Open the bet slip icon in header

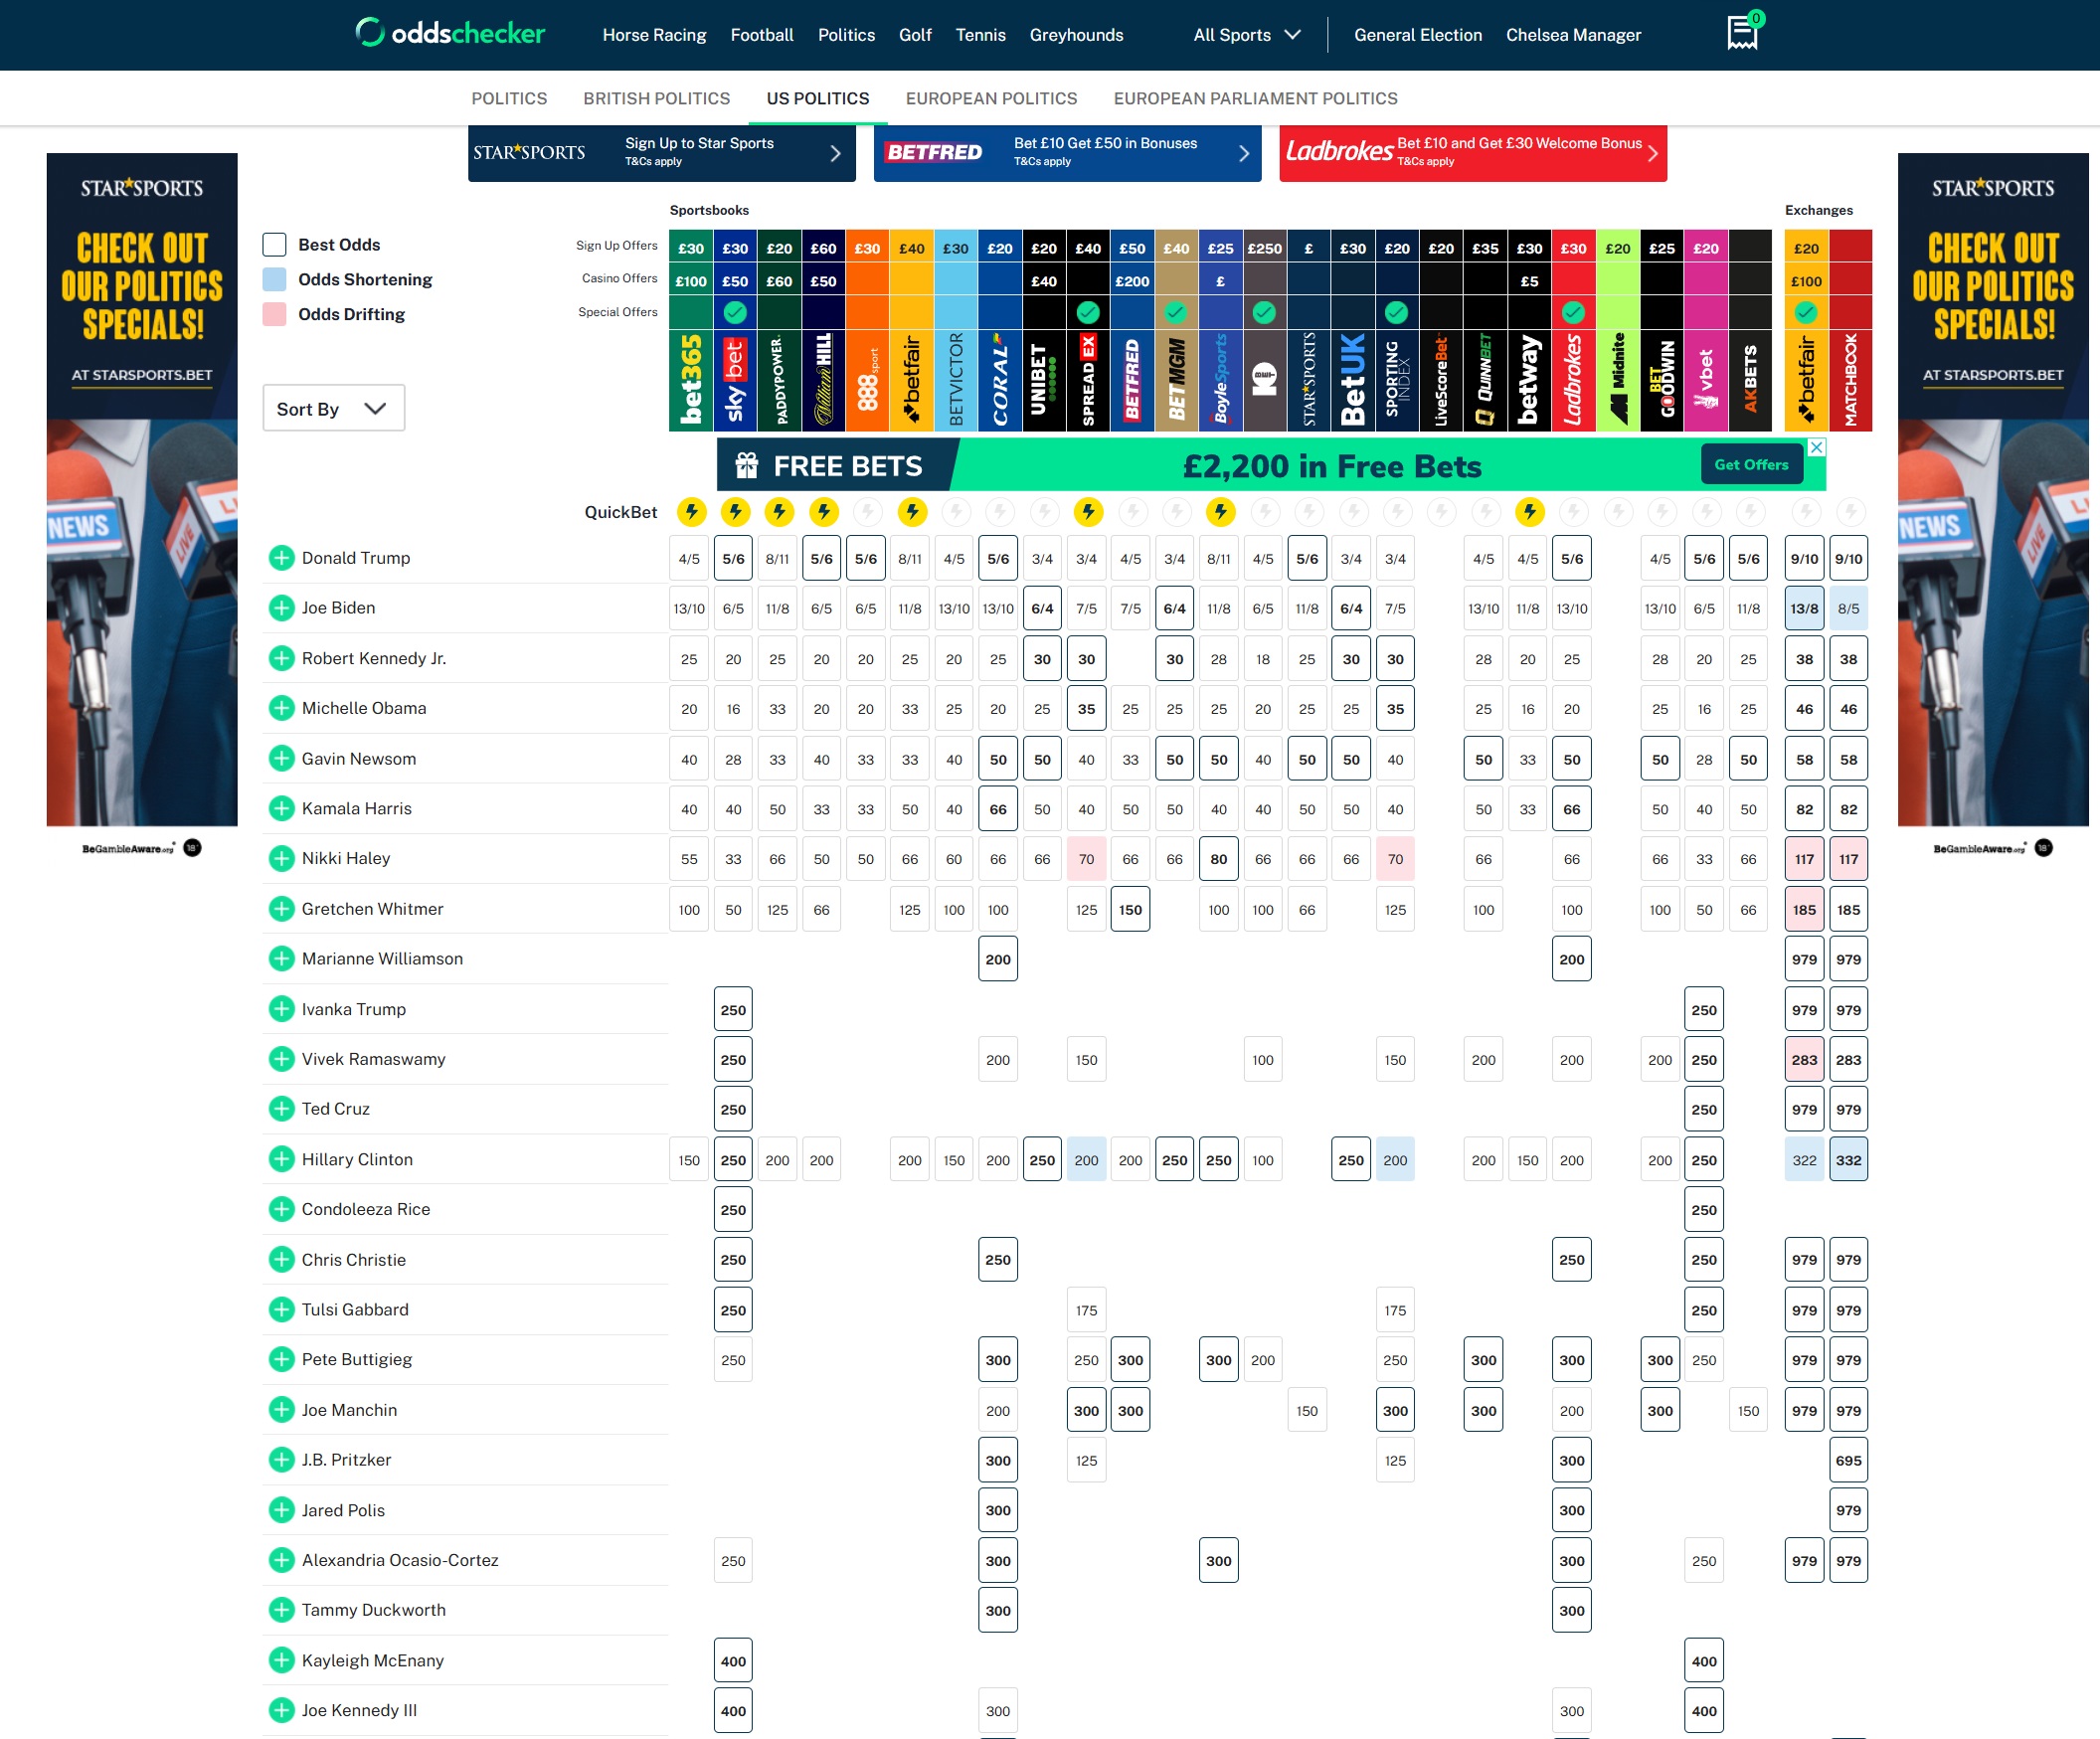1742,33
